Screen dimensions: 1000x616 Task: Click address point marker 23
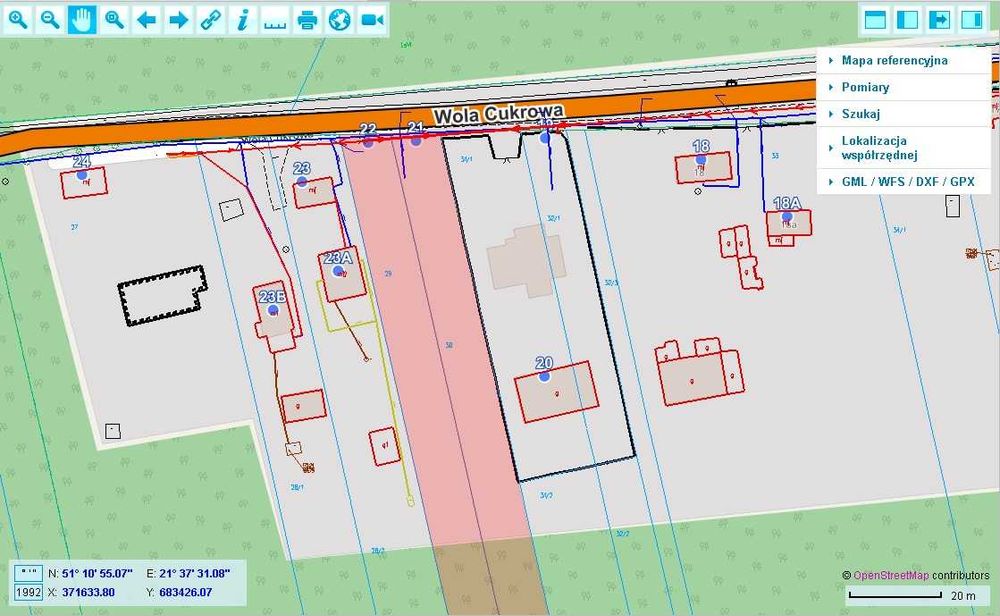pos(302,182)
